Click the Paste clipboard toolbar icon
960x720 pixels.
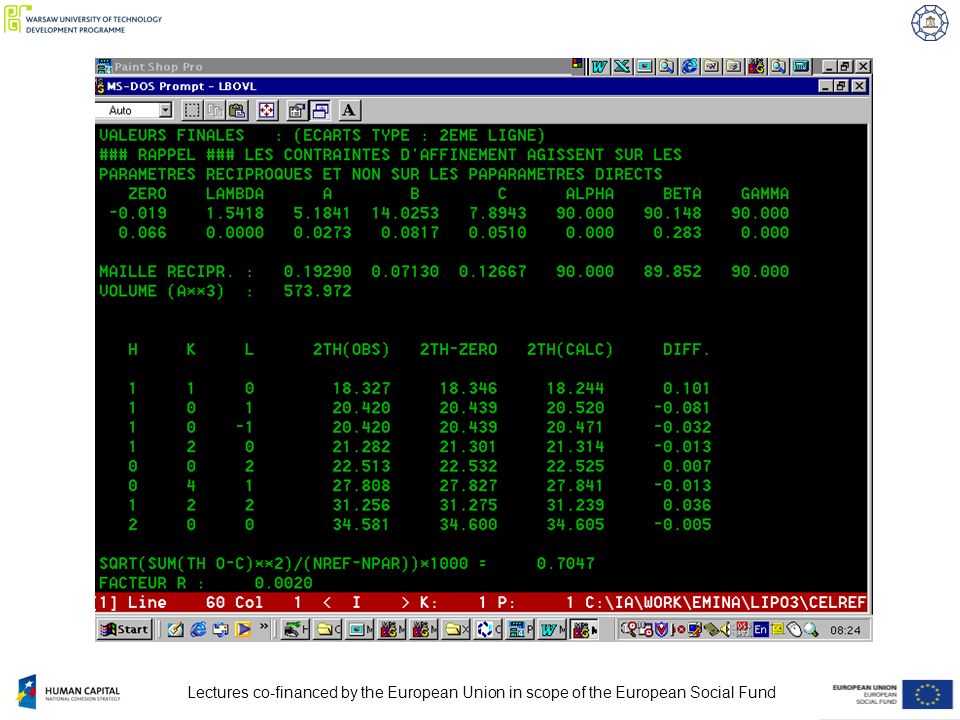(237, 110)
